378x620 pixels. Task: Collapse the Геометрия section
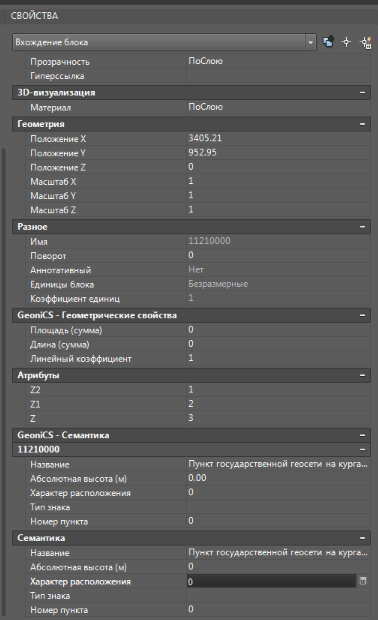pyautogui.click(x=362, y=124)
